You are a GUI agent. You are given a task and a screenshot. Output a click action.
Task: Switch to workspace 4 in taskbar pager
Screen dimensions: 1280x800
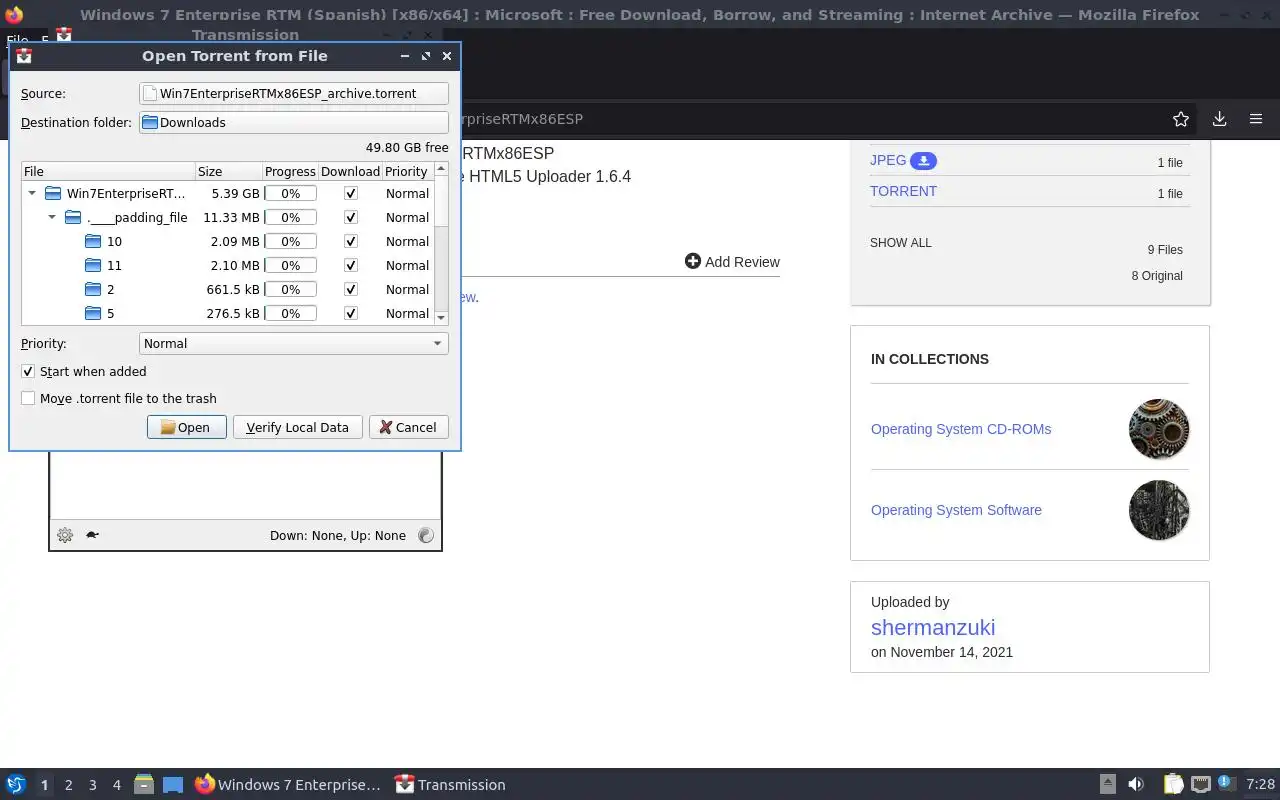[x=116, y=785]
